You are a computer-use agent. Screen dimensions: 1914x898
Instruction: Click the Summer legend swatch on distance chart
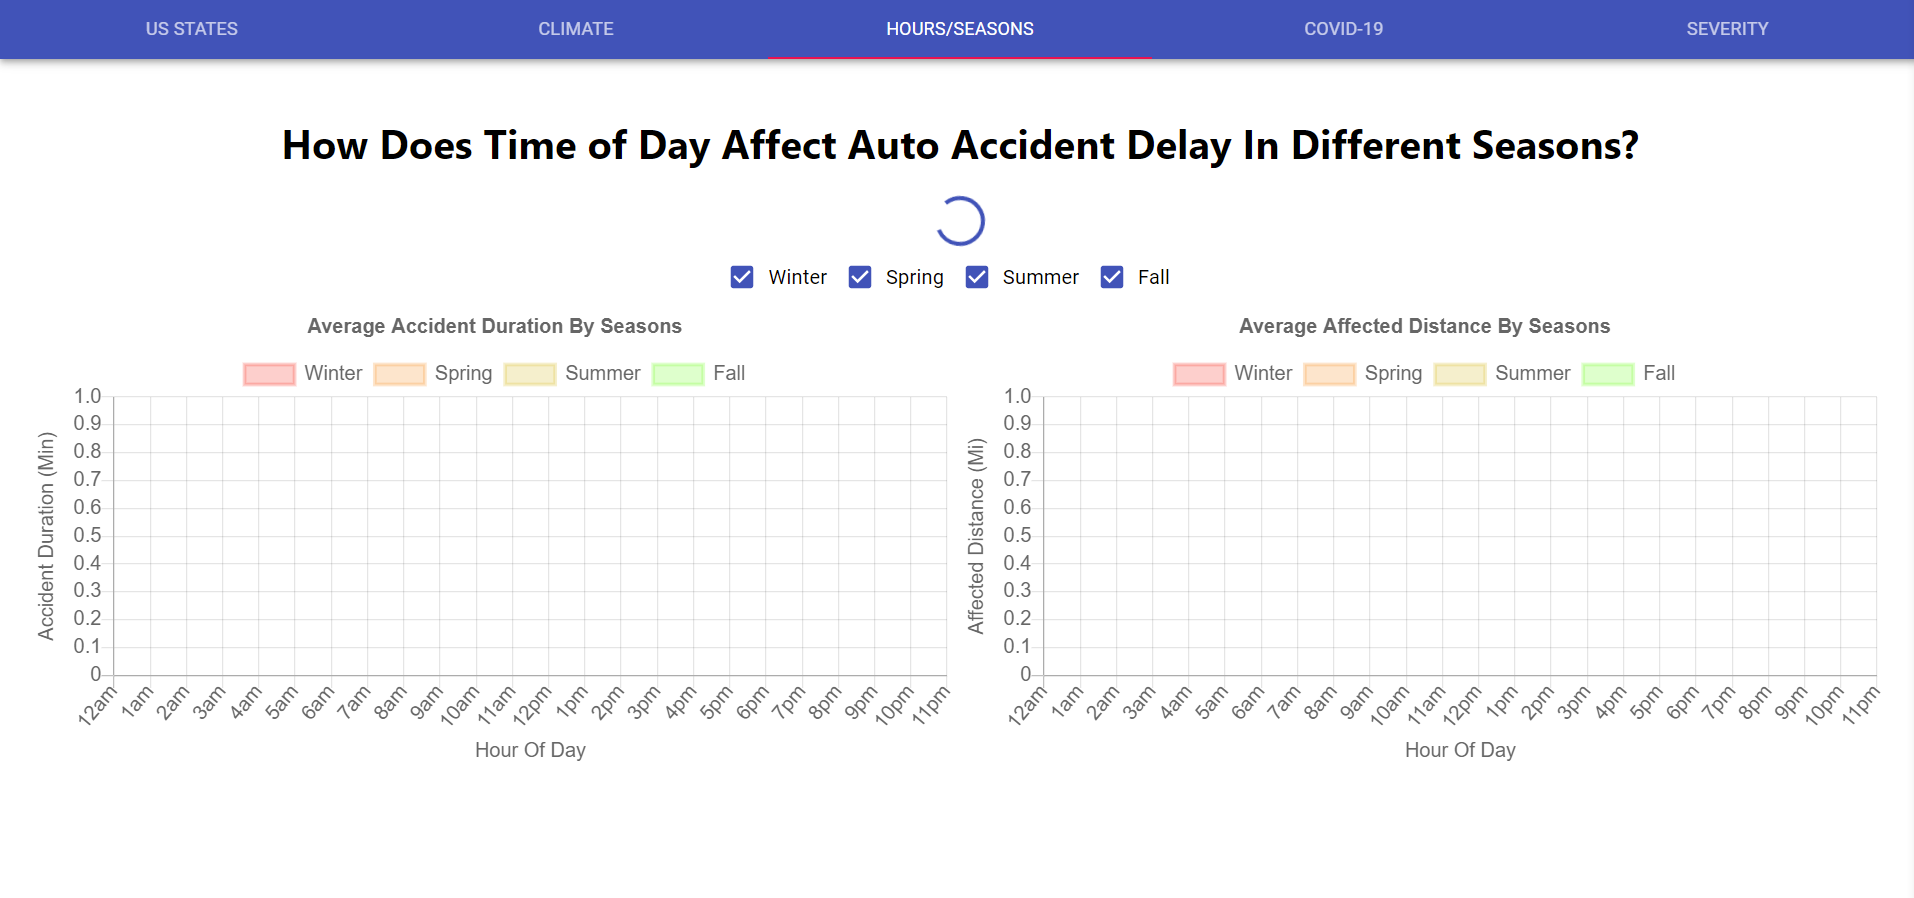pyautogui.click(x=1460, y=373)
